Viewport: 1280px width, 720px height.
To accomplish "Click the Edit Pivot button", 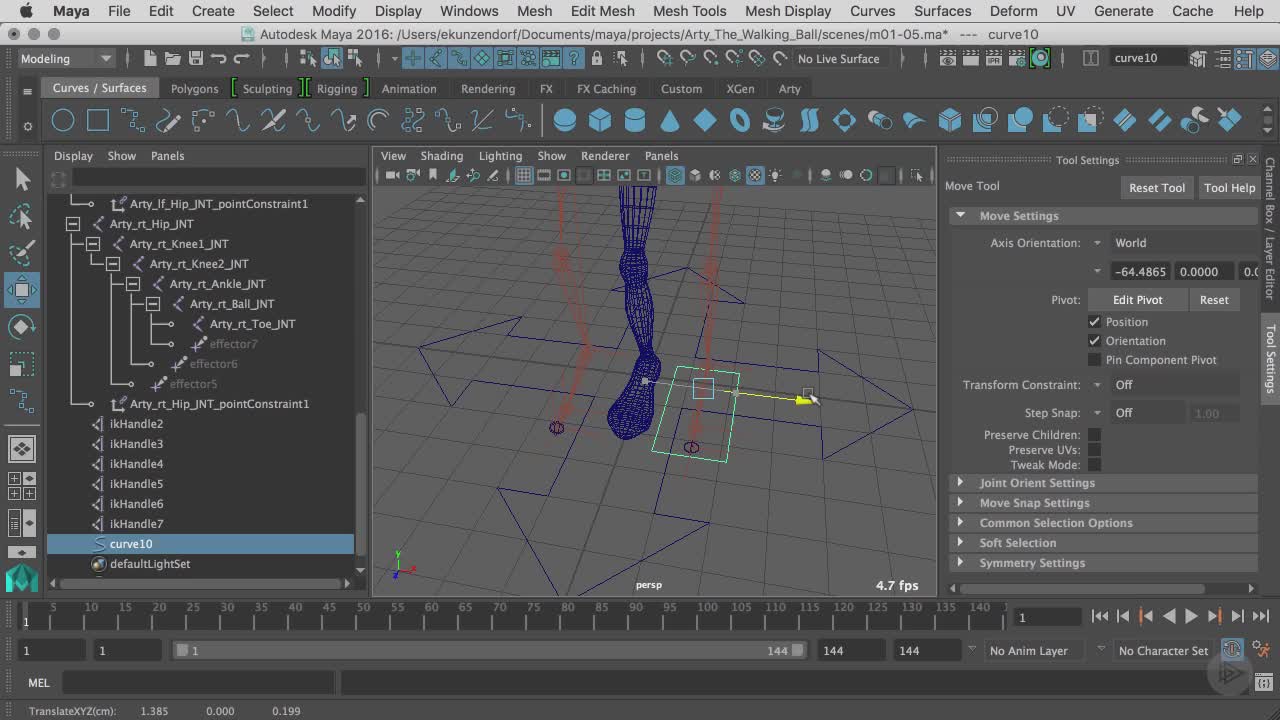I will click(x=1137, y=300).
